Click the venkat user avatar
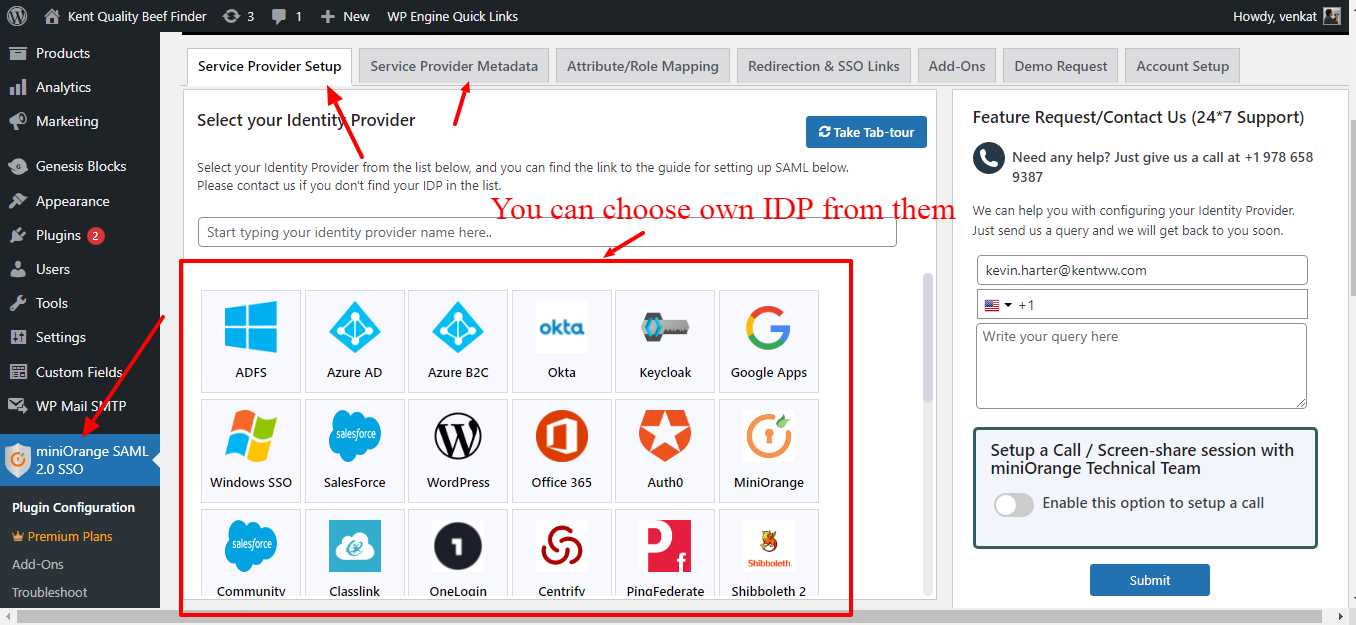The image size is (1356, 625). tap(1332, 16)
